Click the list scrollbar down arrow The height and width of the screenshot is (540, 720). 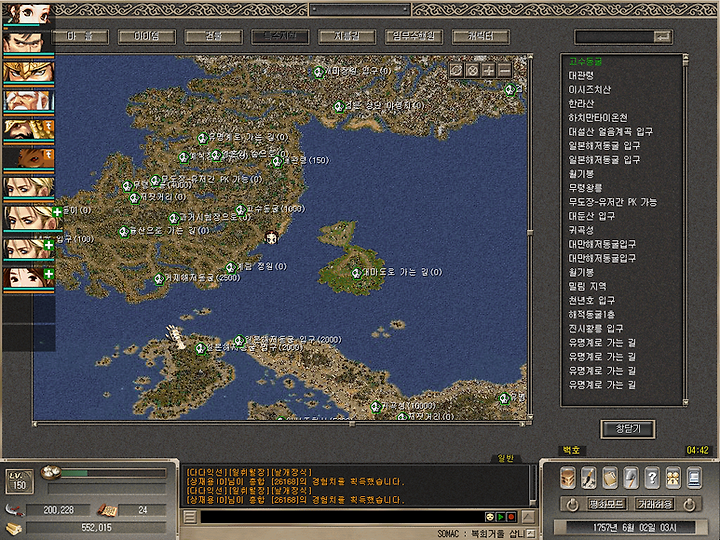[x=686, y=402]
